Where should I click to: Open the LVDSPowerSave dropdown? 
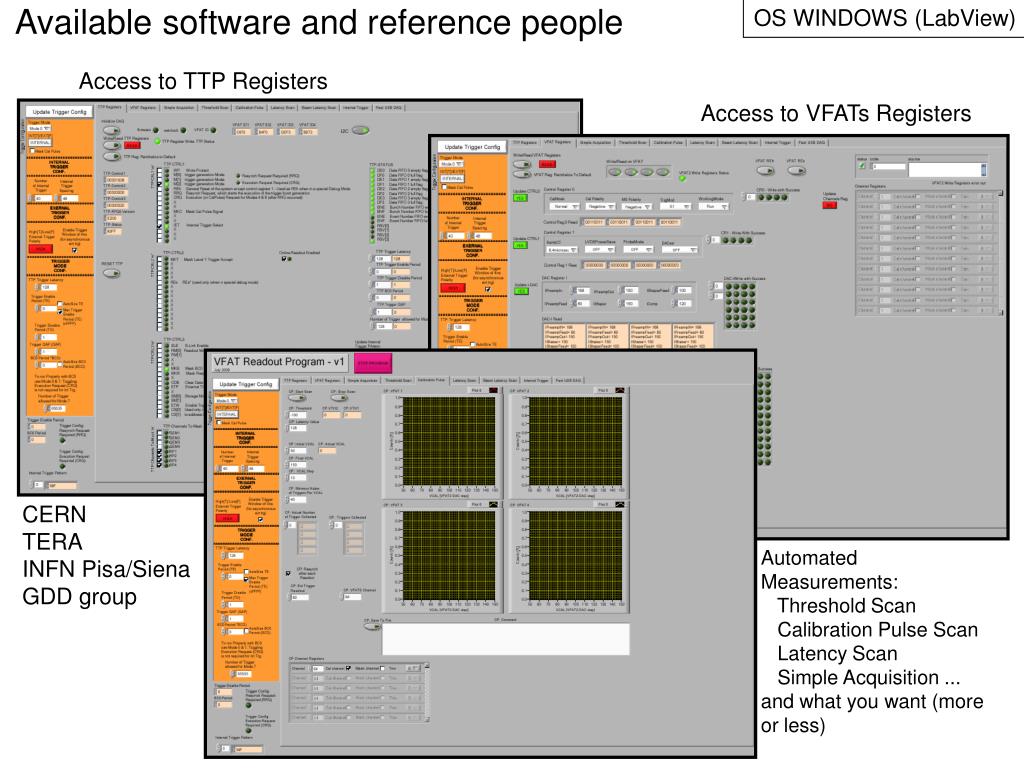[x=598, y=249]
